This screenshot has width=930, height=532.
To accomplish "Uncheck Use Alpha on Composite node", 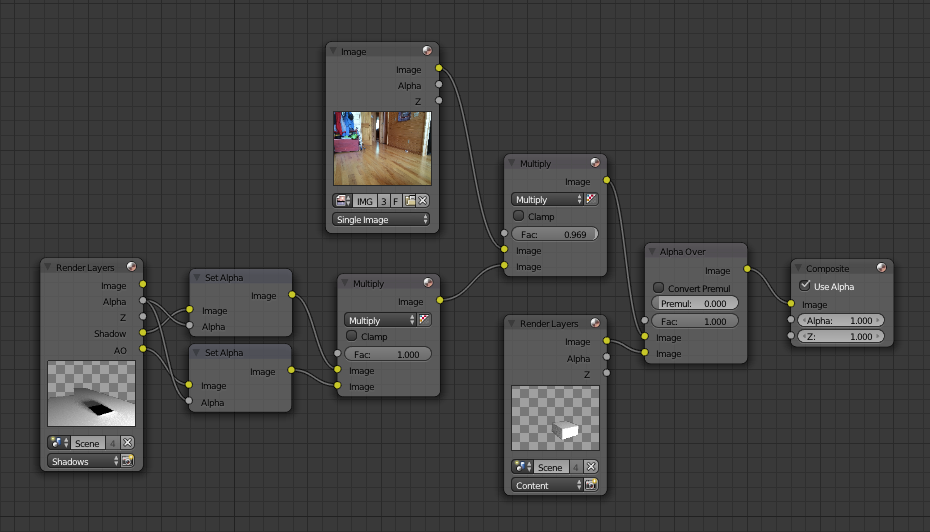I will pos(805,286).
